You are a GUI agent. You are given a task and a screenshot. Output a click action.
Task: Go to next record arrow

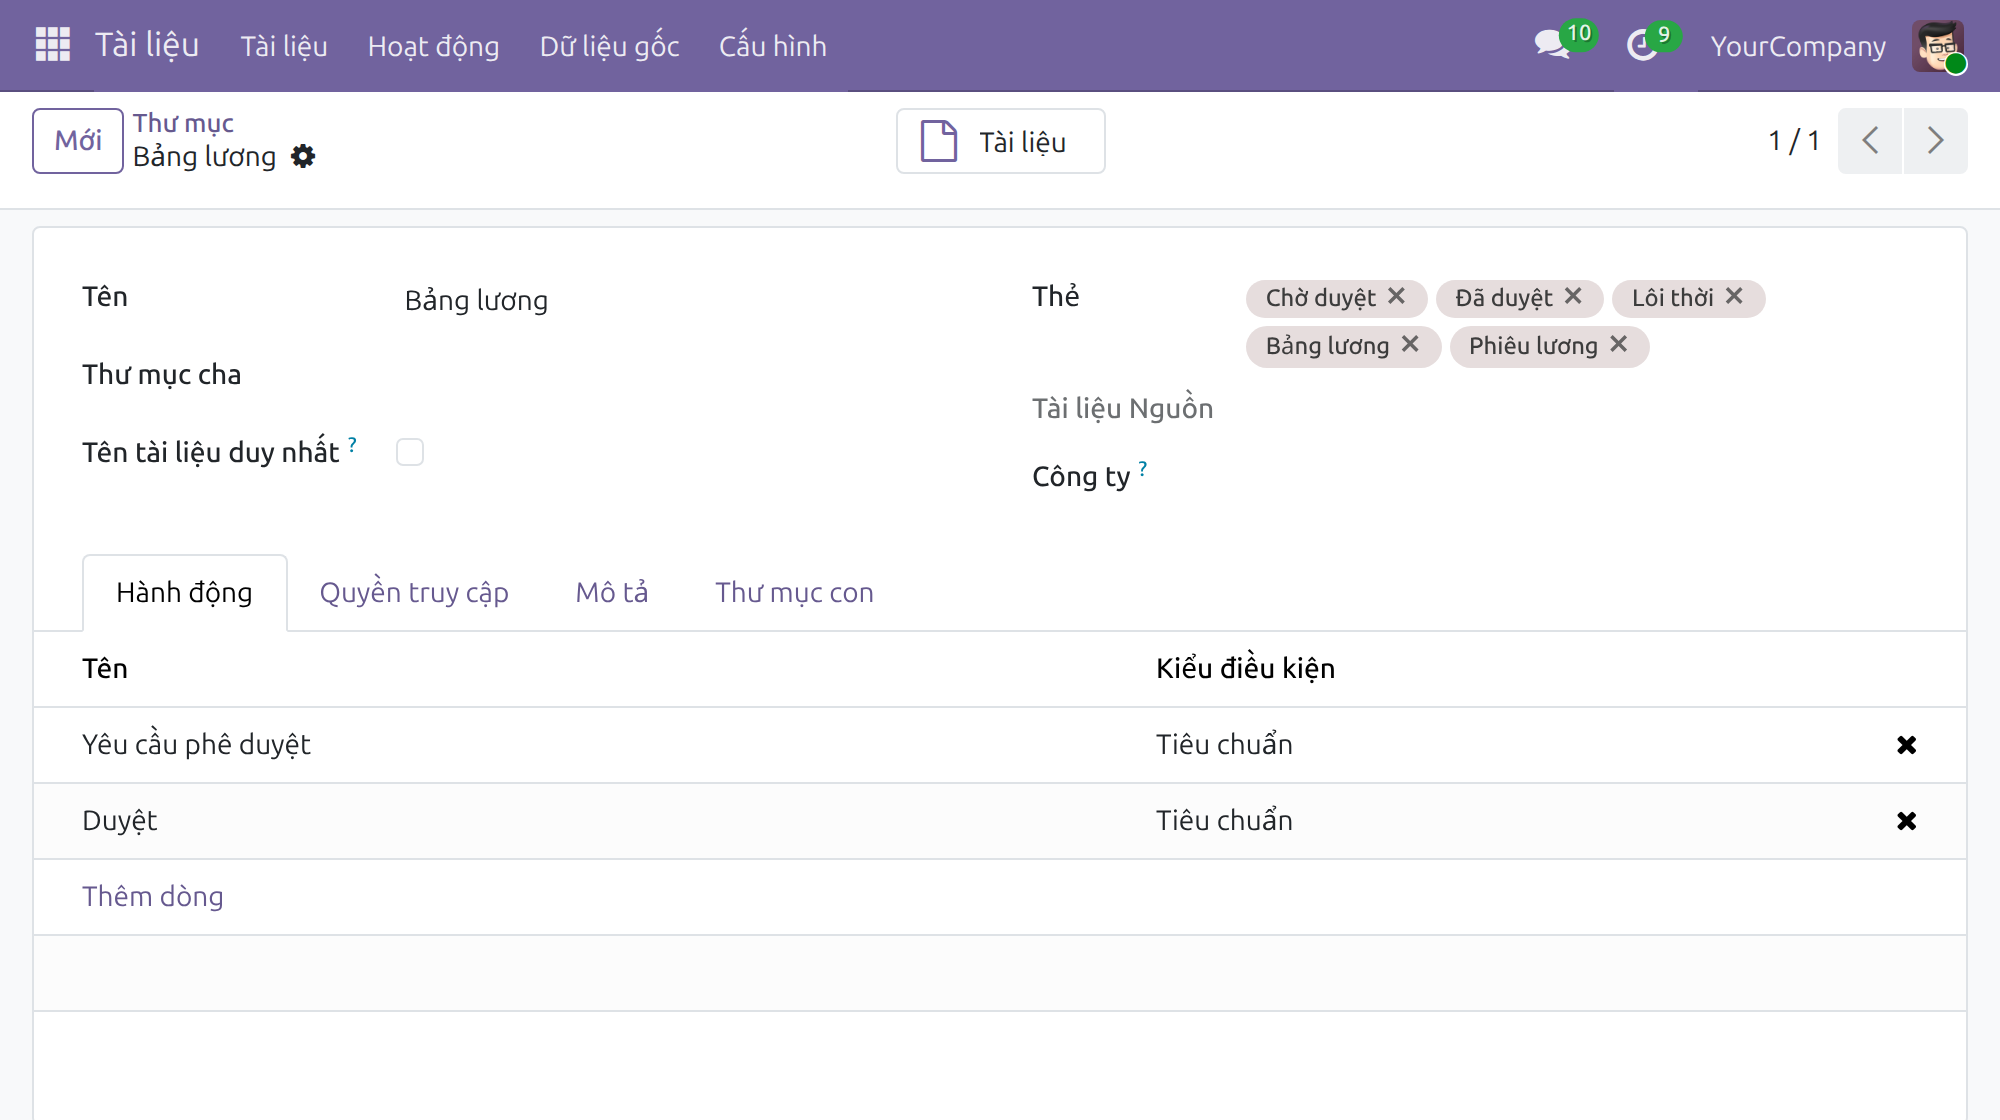click(x=1936, y=141)
